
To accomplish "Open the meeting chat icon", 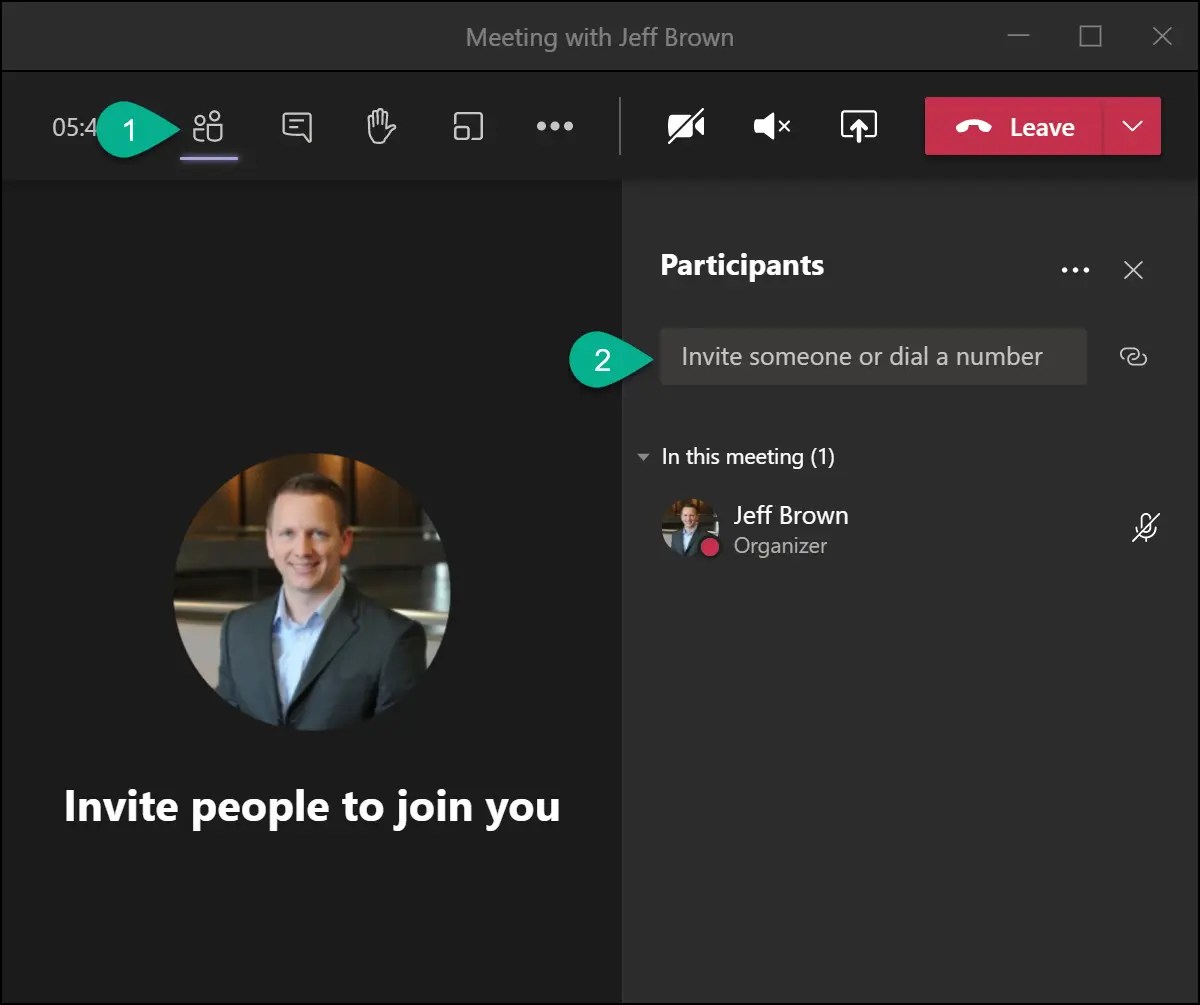I will tap(297, 126).
